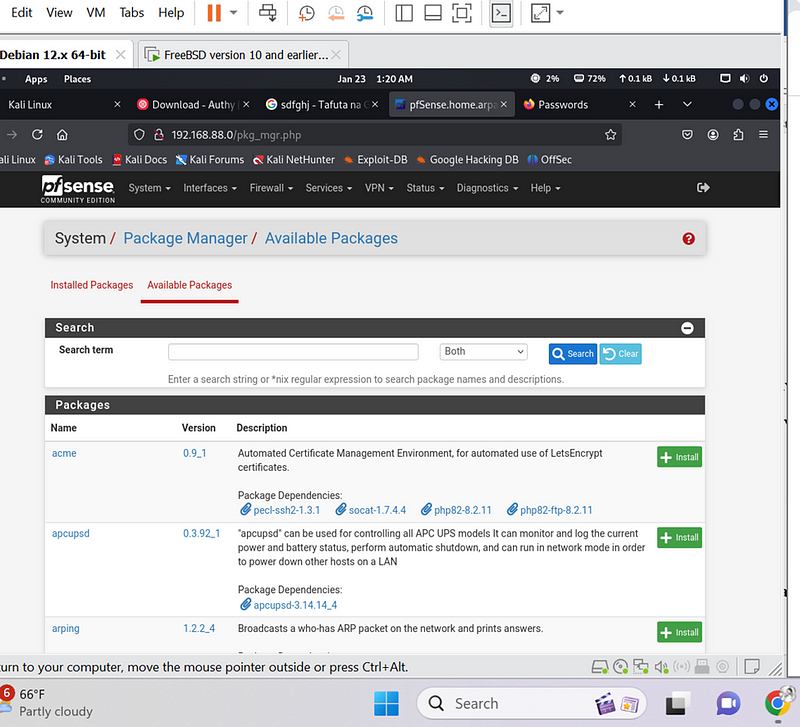Go to Firefox home page icon
The width and height of the screenshot is (800, 727).
62,135
